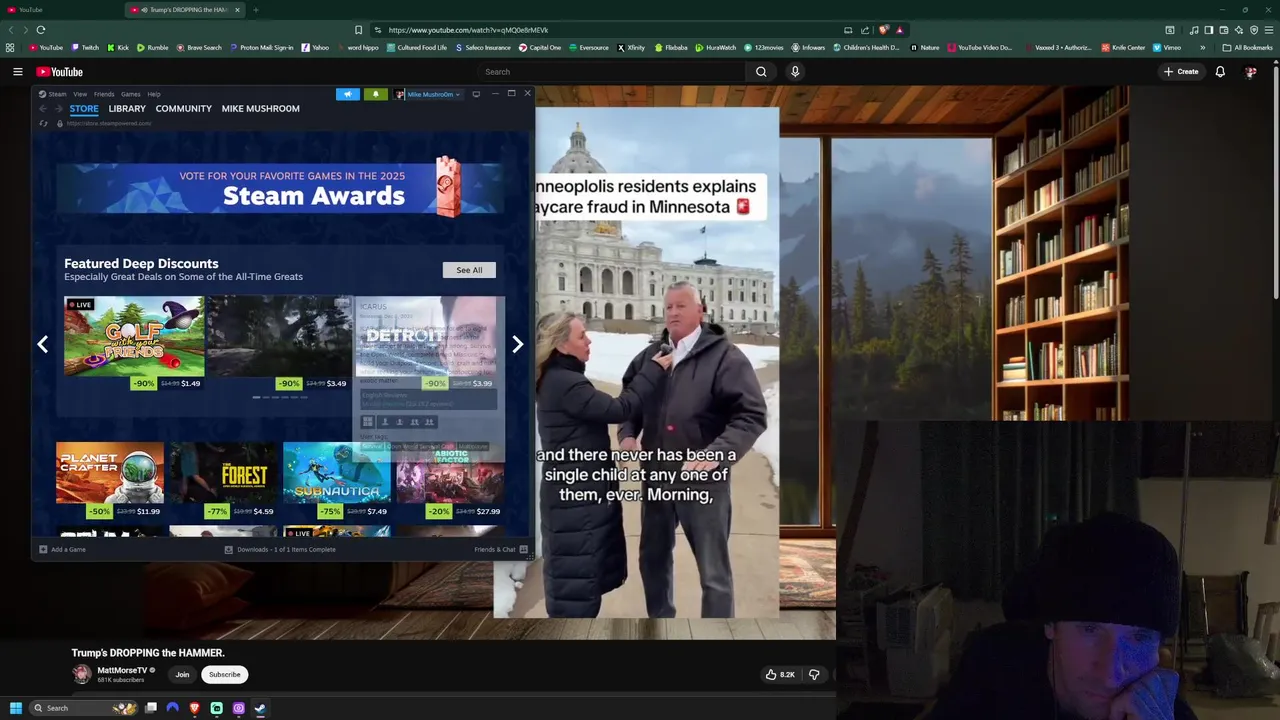Show next deals with right carousel arrow
The width and height of the screenshot is (1280, 720).
[517, 344]
